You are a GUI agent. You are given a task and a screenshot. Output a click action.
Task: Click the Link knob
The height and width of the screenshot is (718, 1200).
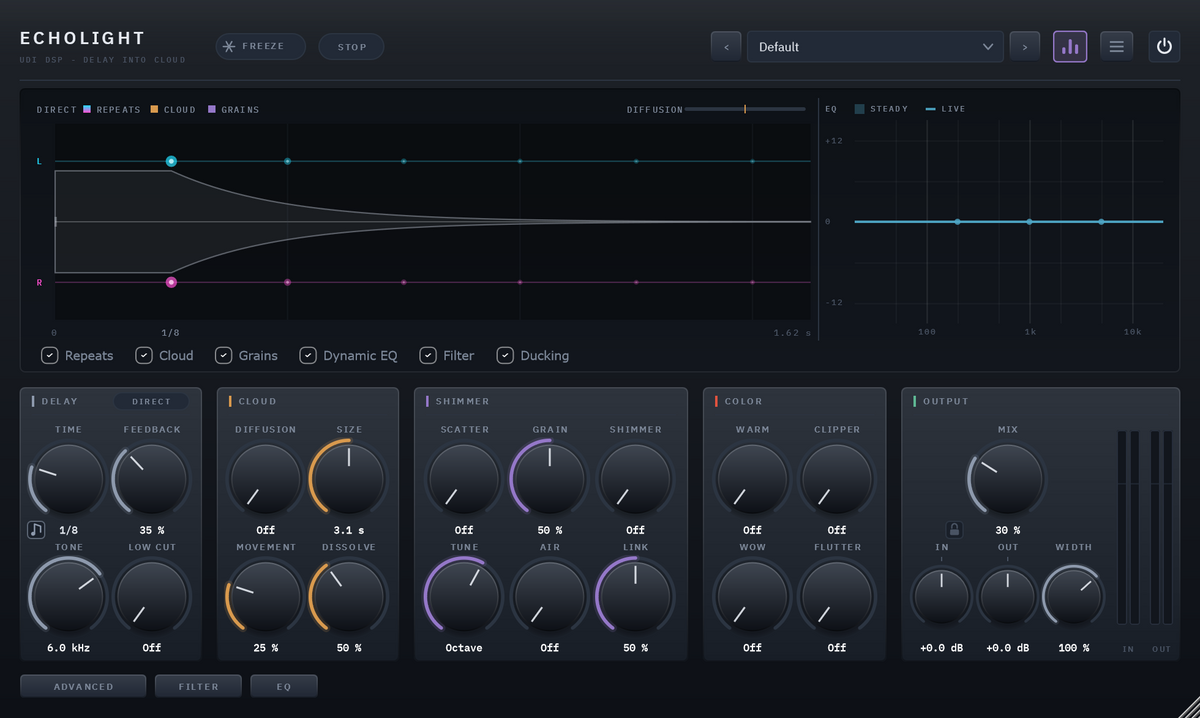tap(635, 597)
